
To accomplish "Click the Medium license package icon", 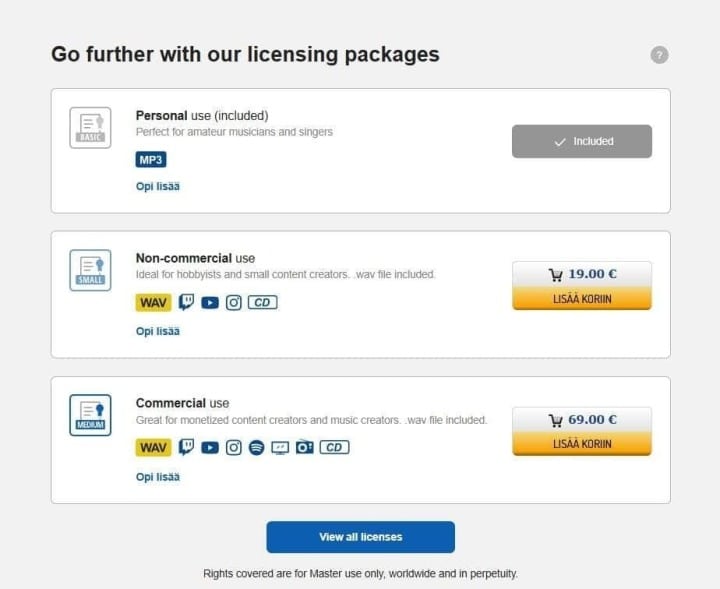I will (x=90, y=415).
